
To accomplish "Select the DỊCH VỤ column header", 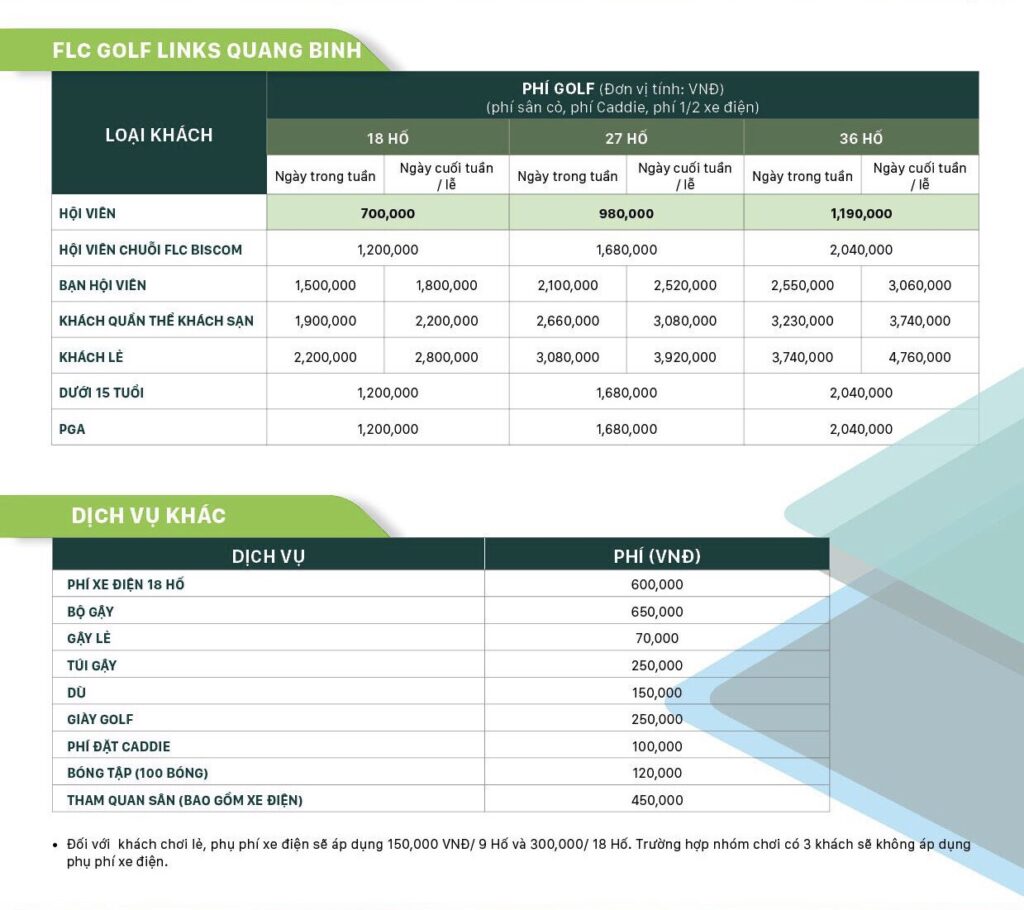I will (268, 556).
